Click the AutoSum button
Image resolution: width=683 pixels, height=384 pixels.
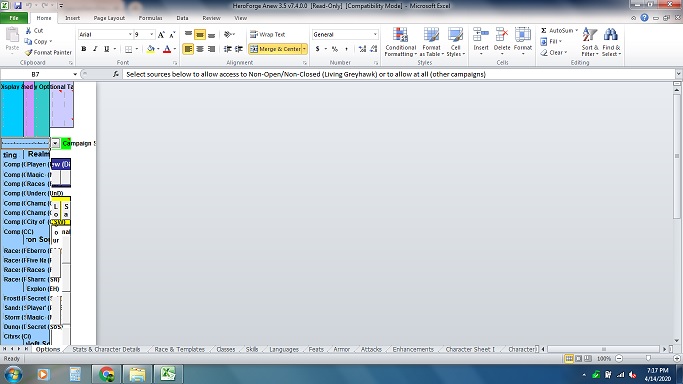[x=557, y=30]
